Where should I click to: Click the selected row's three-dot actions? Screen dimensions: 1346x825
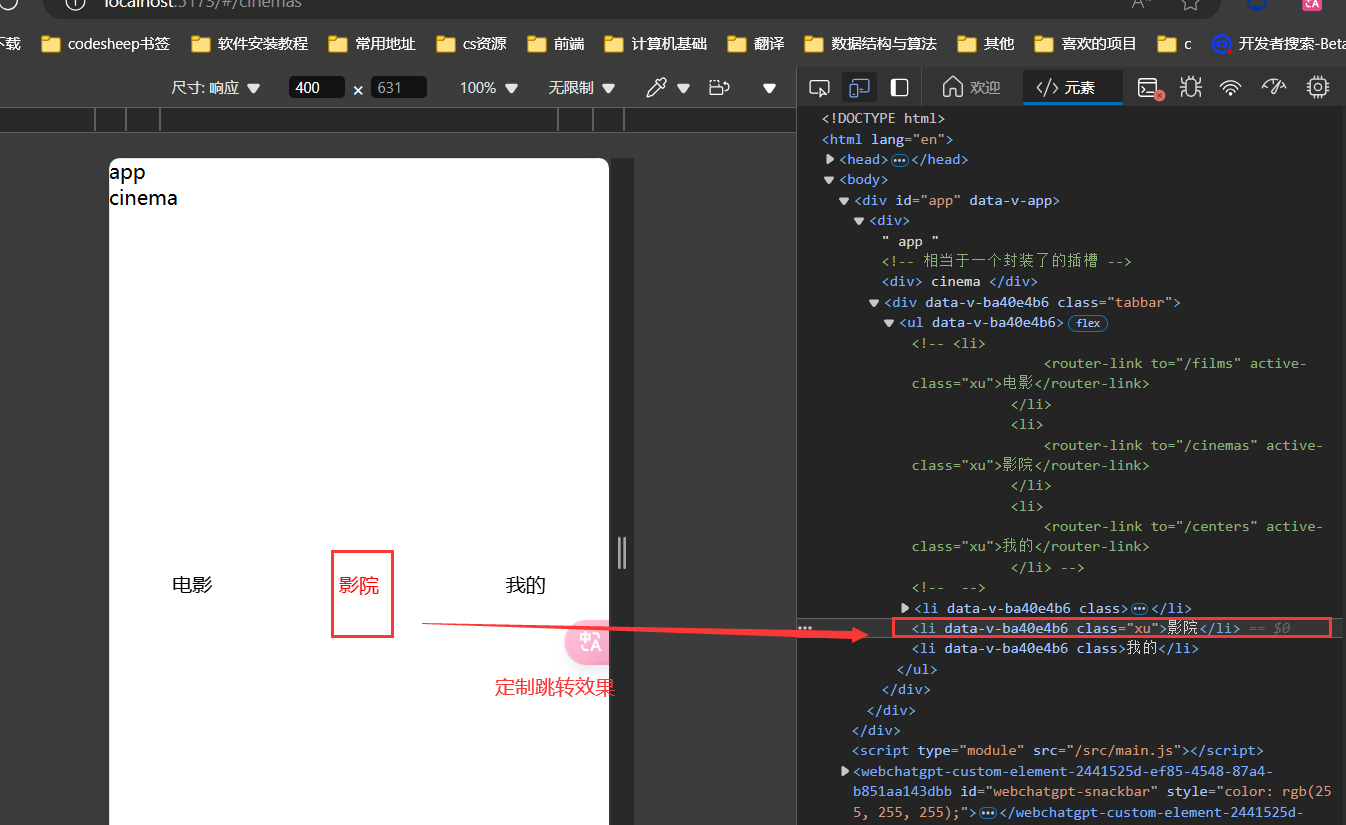click(805, 628)
